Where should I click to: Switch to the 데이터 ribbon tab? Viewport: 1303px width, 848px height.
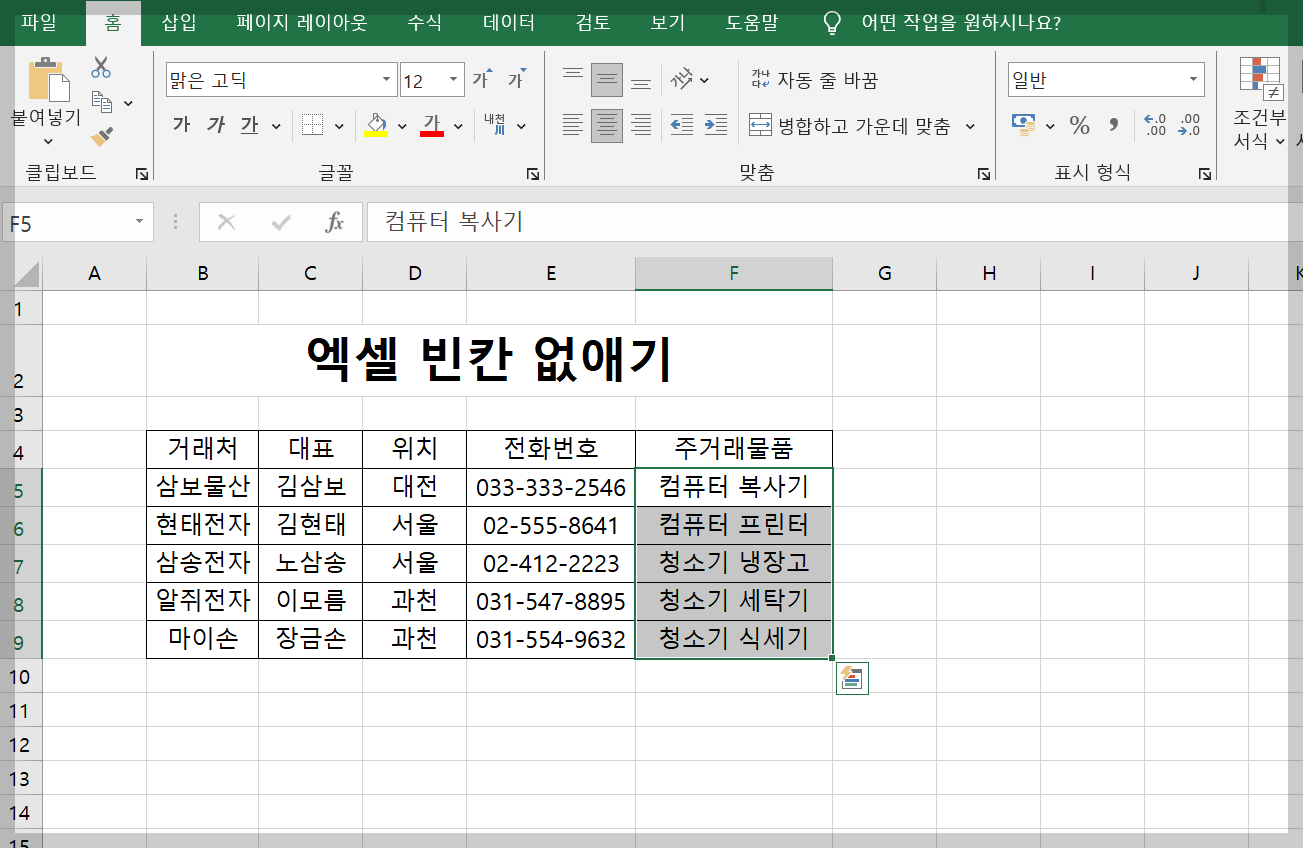(507, 20)
